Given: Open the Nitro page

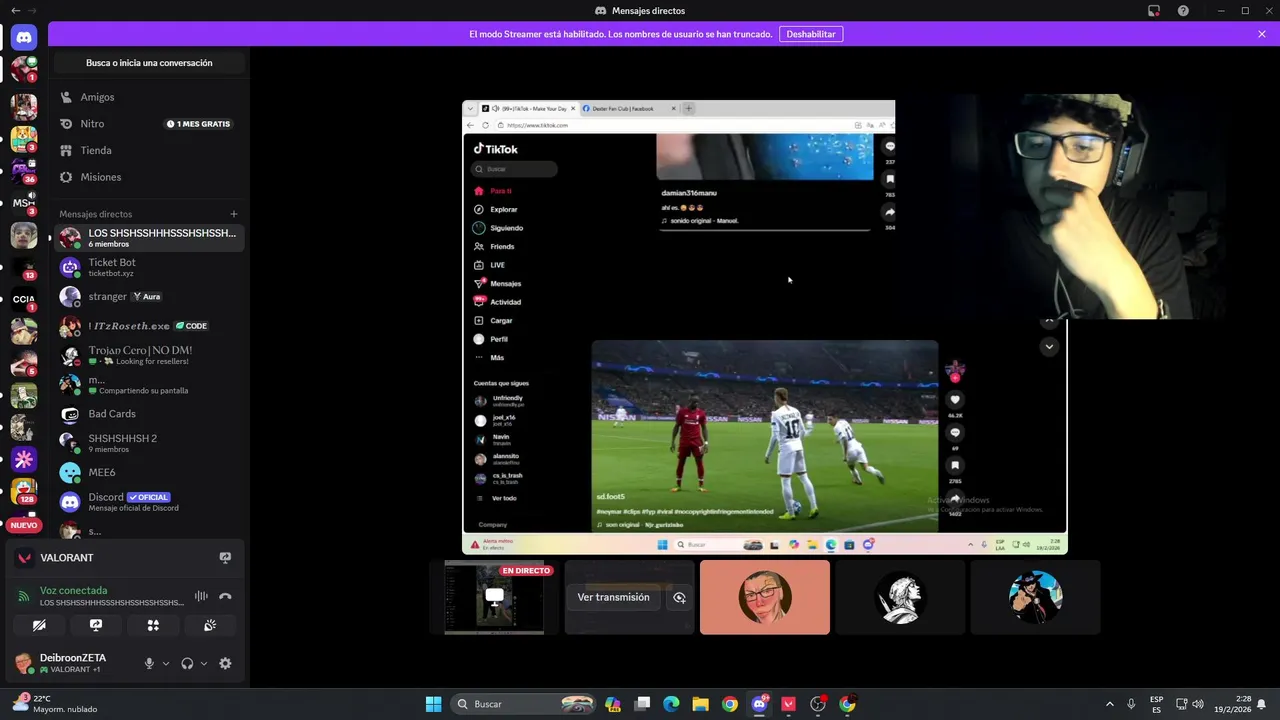Looking at the screenshot, I should point(149,124).
